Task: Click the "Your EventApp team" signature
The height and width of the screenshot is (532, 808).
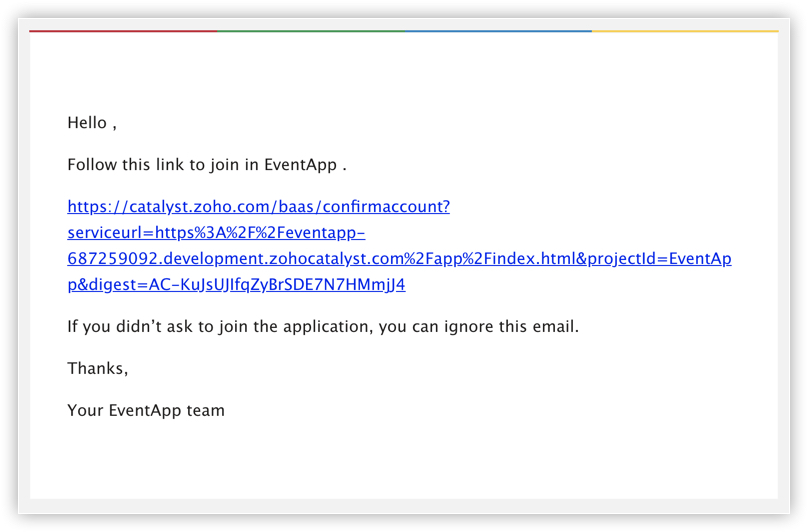Action: [x=146, y=411]
